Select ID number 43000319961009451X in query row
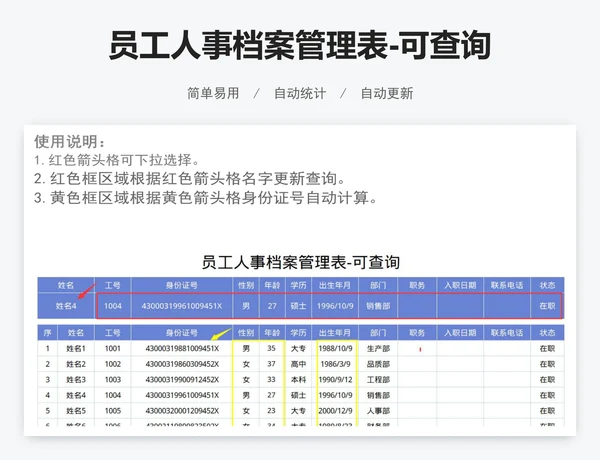Image resolution: width=600 pixels, height=460 pixels. tap(182, 306)
